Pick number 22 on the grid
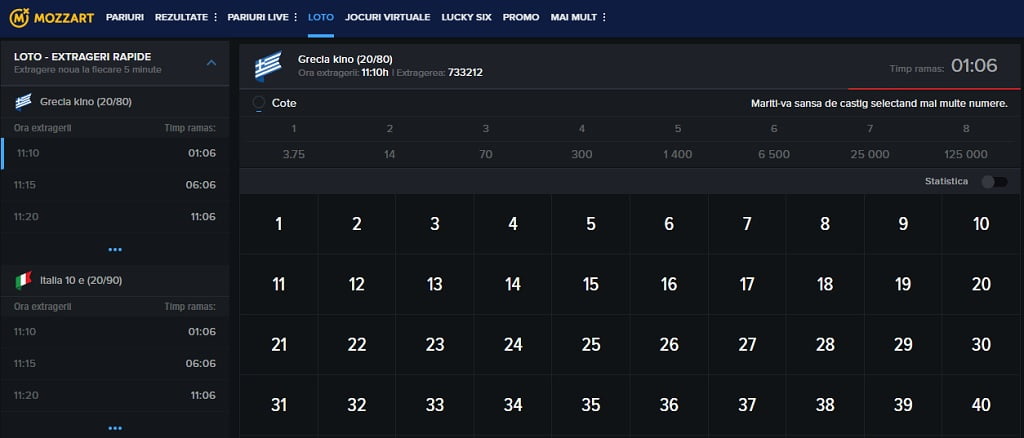The image size is (1024, 438). click(x=357, y=345)
